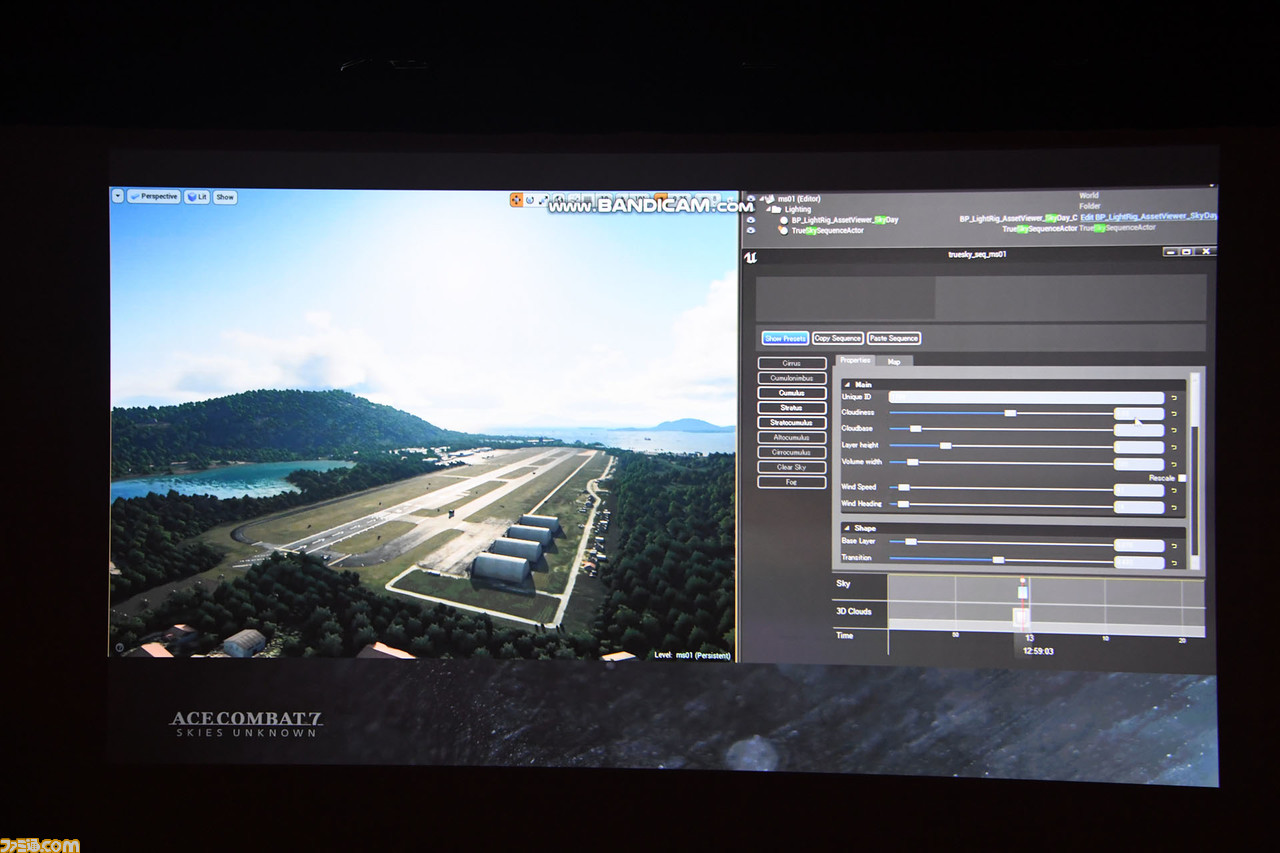Reset the Transition value to default
This screenshot has width=1280, height=853.
tap(1174, 562)
